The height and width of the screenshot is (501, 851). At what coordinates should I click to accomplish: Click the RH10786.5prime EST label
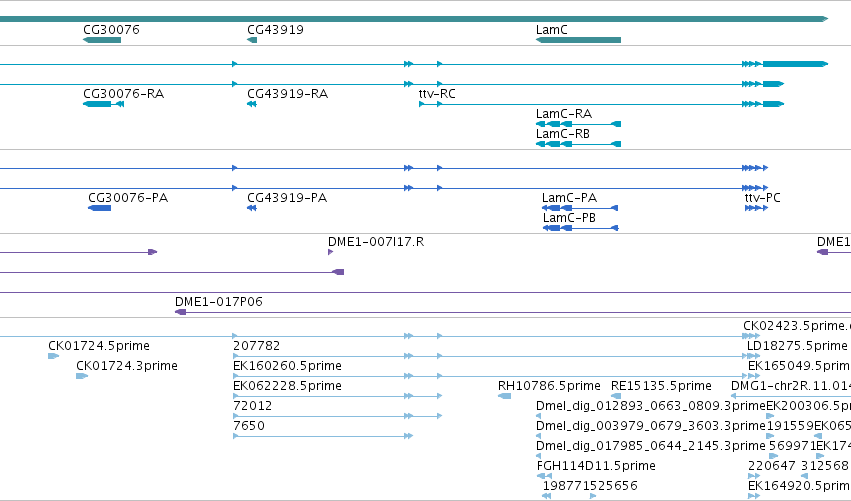(549, 386)
